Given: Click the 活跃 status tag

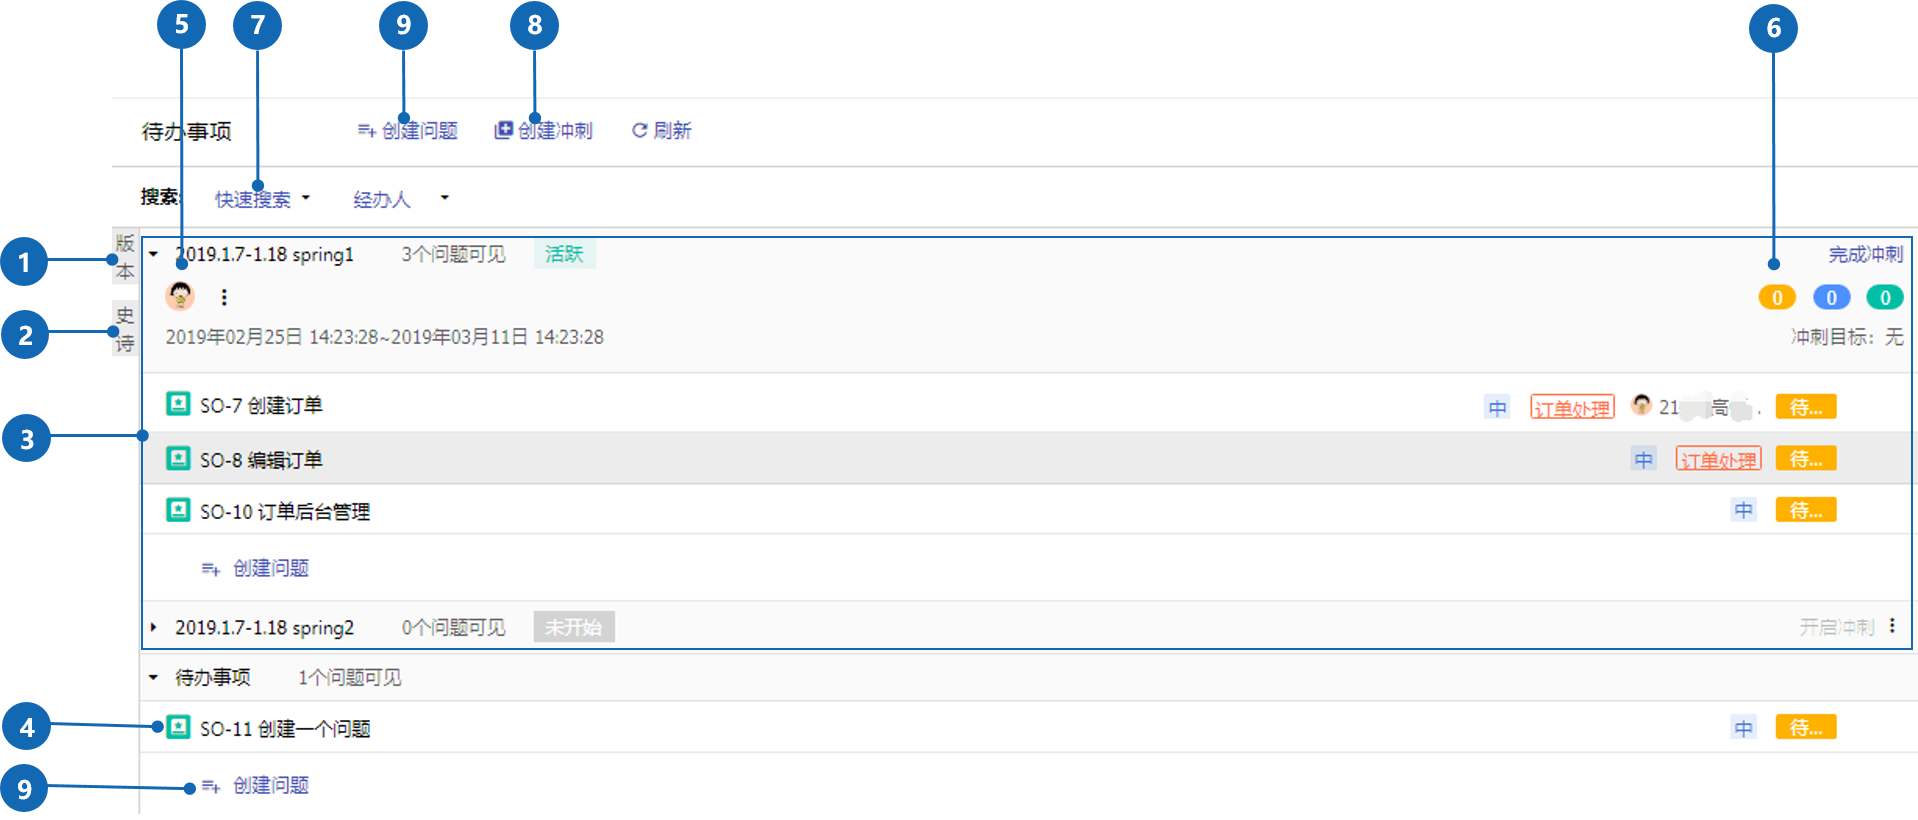Looking at the screenshot, I should (x=564, y=254).
